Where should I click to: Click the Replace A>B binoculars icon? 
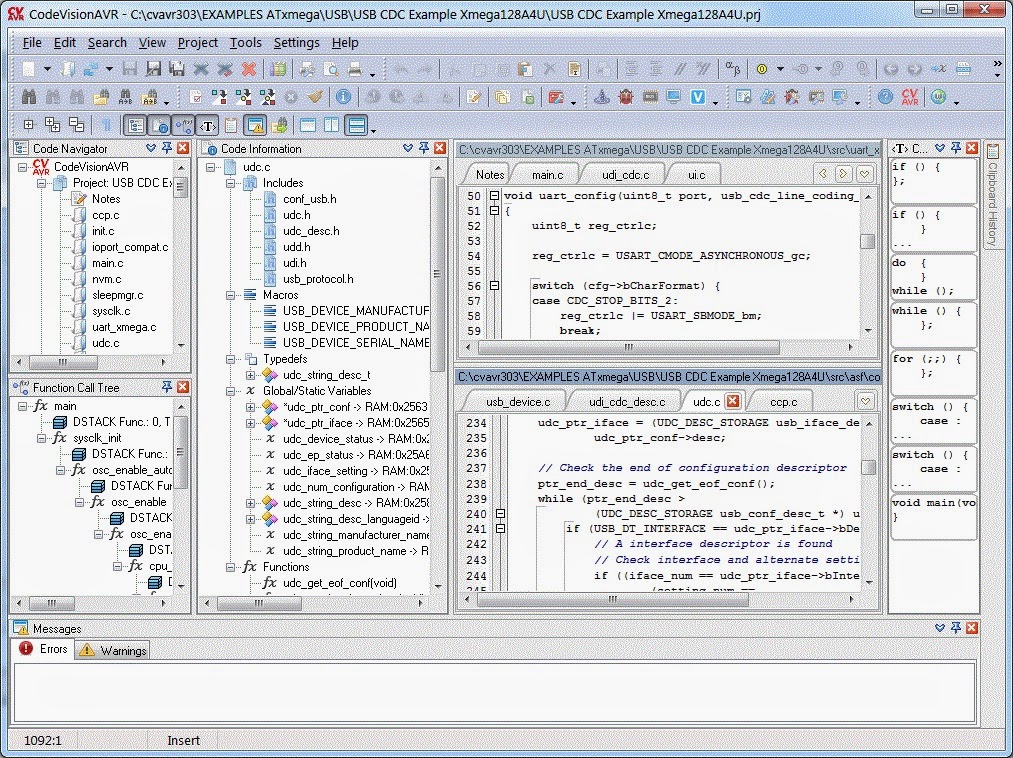coord(125,97)
